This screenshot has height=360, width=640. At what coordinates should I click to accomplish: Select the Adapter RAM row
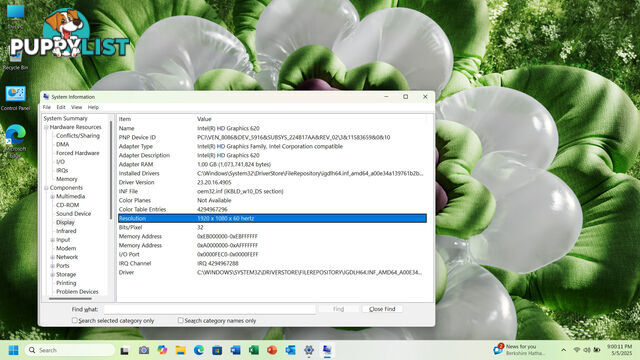click(272, 164)
